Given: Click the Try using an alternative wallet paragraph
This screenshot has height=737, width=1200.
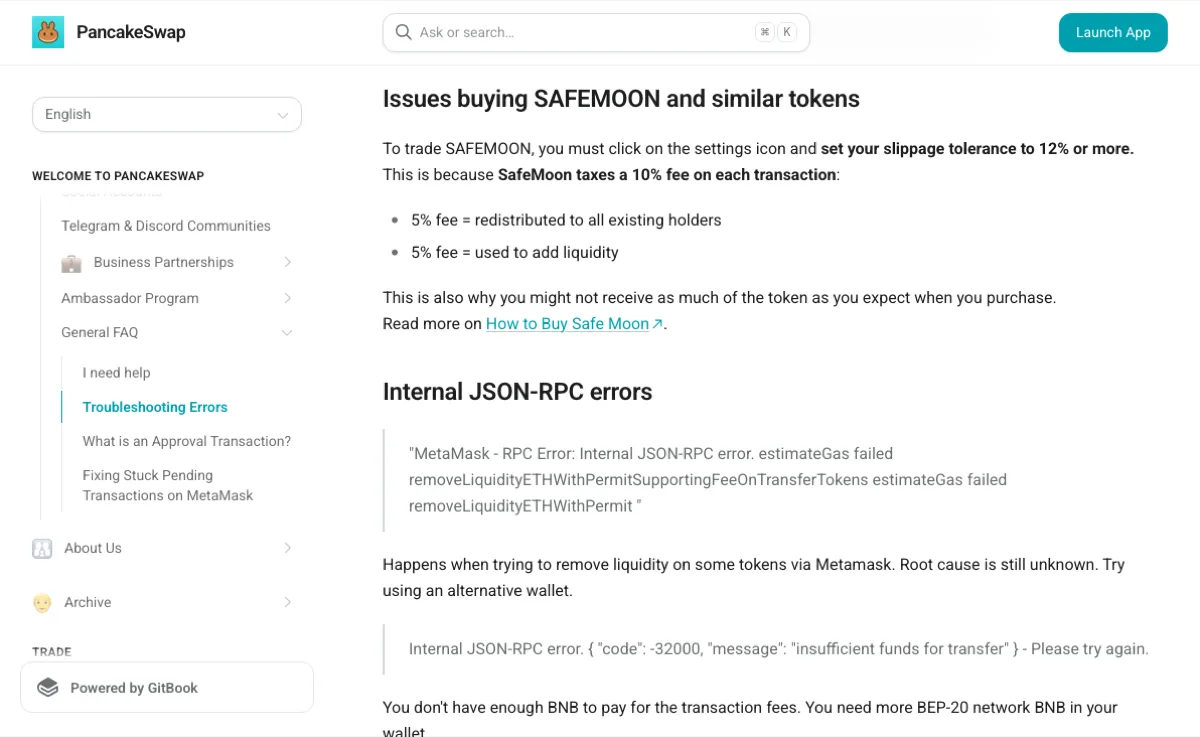Looking at the screenshot, I should pyautogui.click(x=754, y=578).
